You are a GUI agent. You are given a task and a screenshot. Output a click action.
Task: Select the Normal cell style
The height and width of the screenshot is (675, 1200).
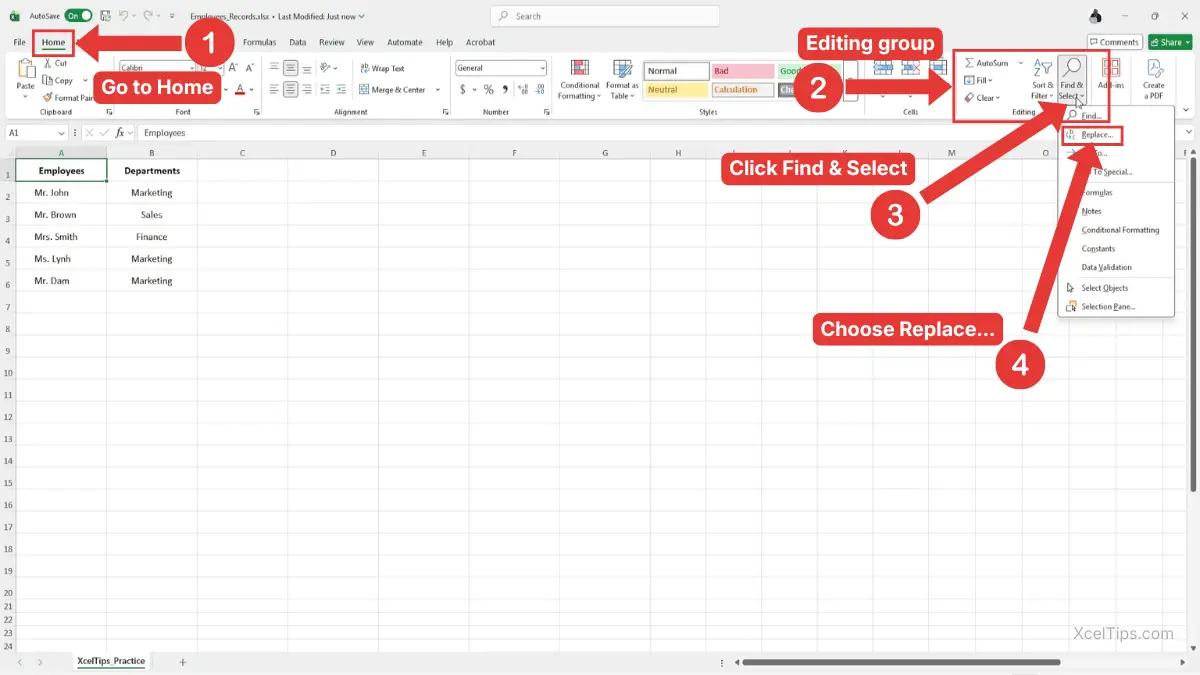pos(676,71)
